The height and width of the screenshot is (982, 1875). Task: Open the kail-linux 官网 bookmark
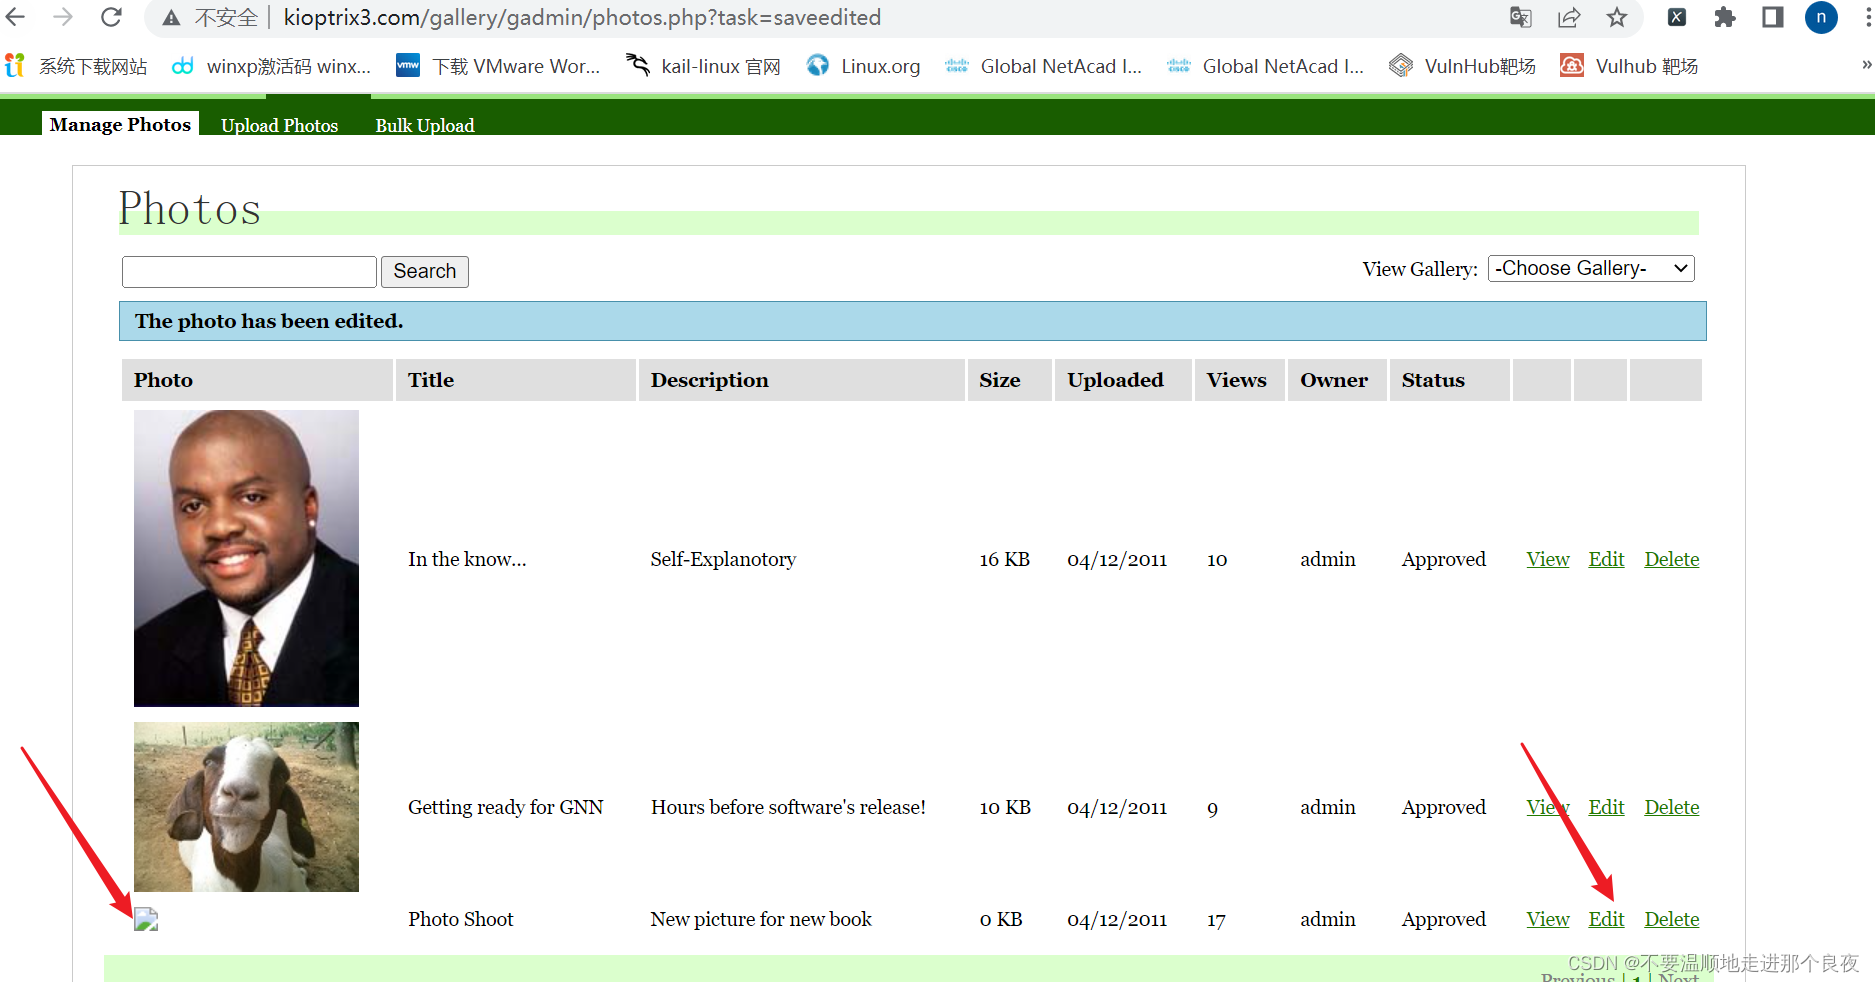(x=703, y=66)
